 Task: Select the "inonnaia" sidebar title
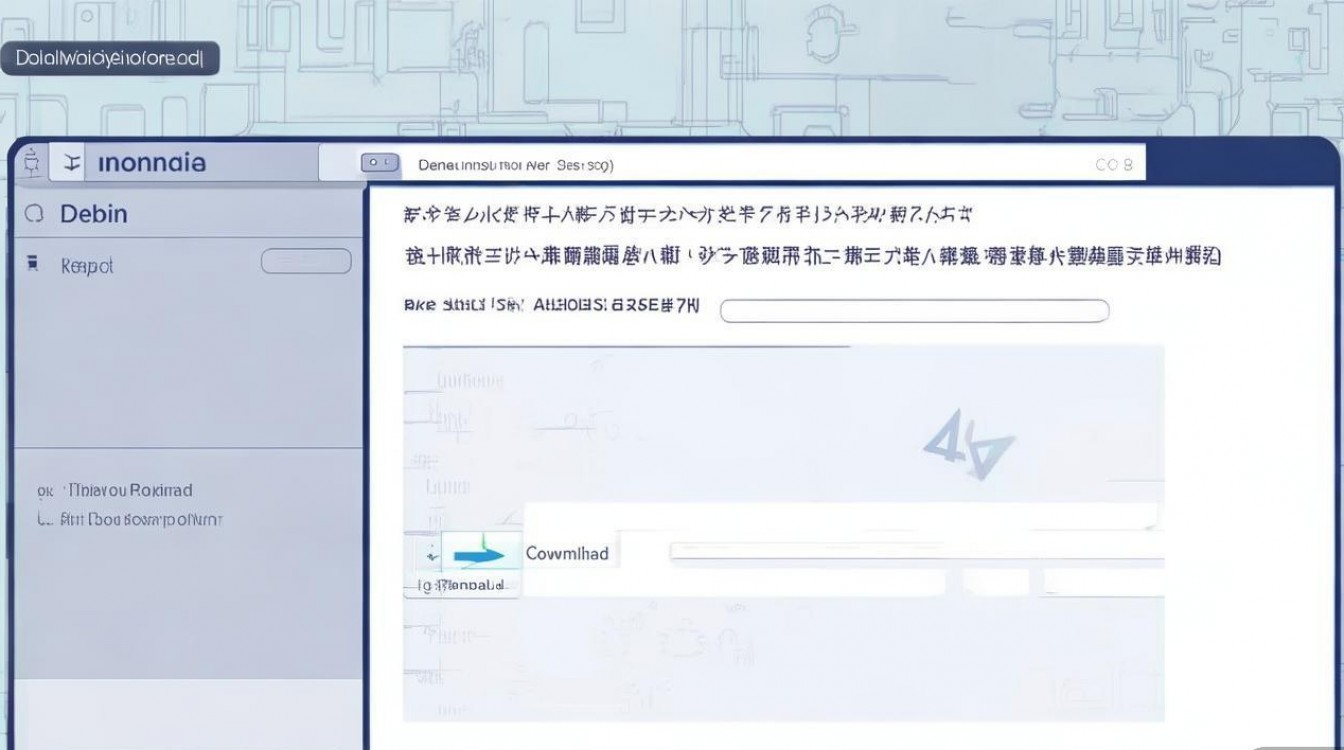(152, 162)
